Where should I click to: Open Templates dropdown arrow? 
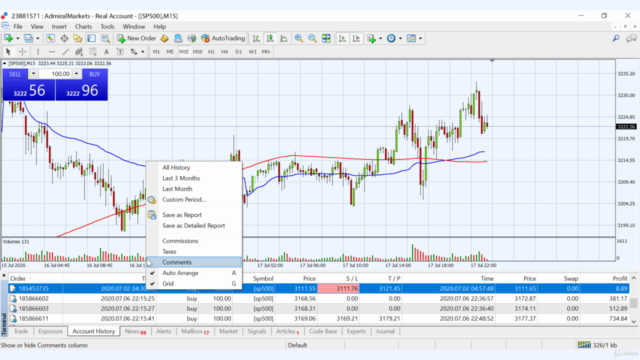[x=420, y=38]
